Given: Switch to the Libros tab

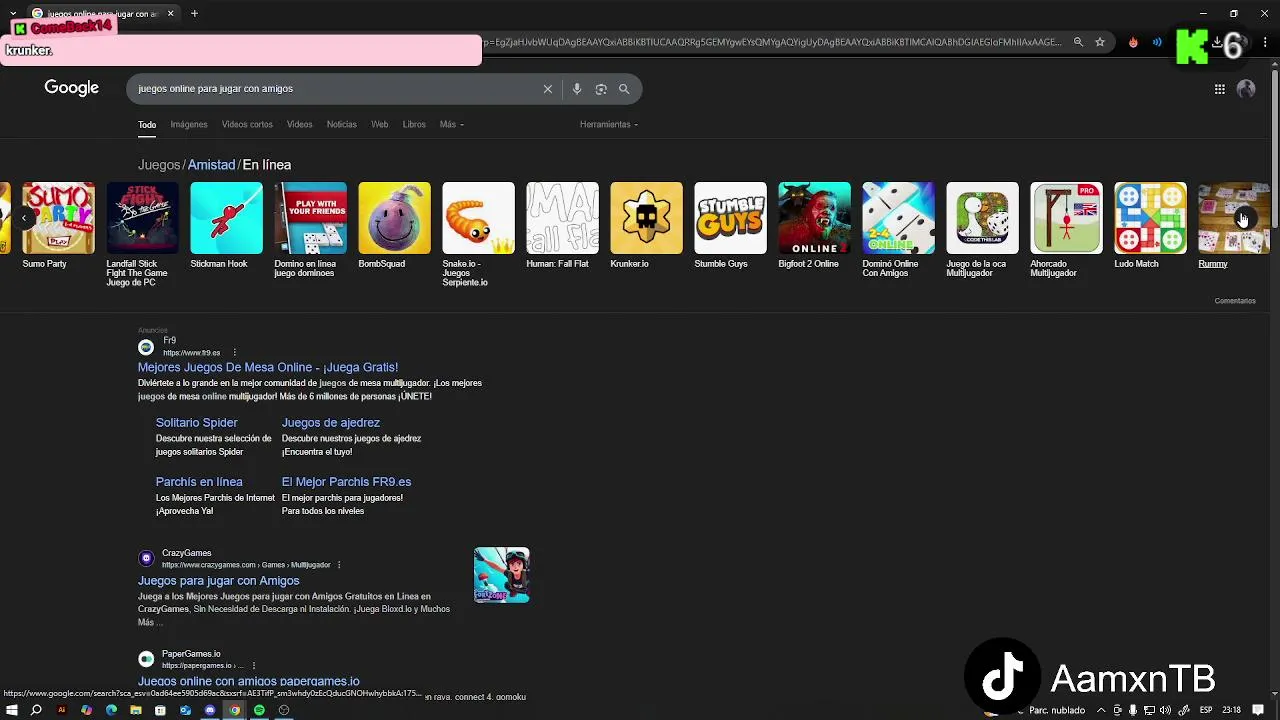Looking at the screenshot, I should coord(414,125).
